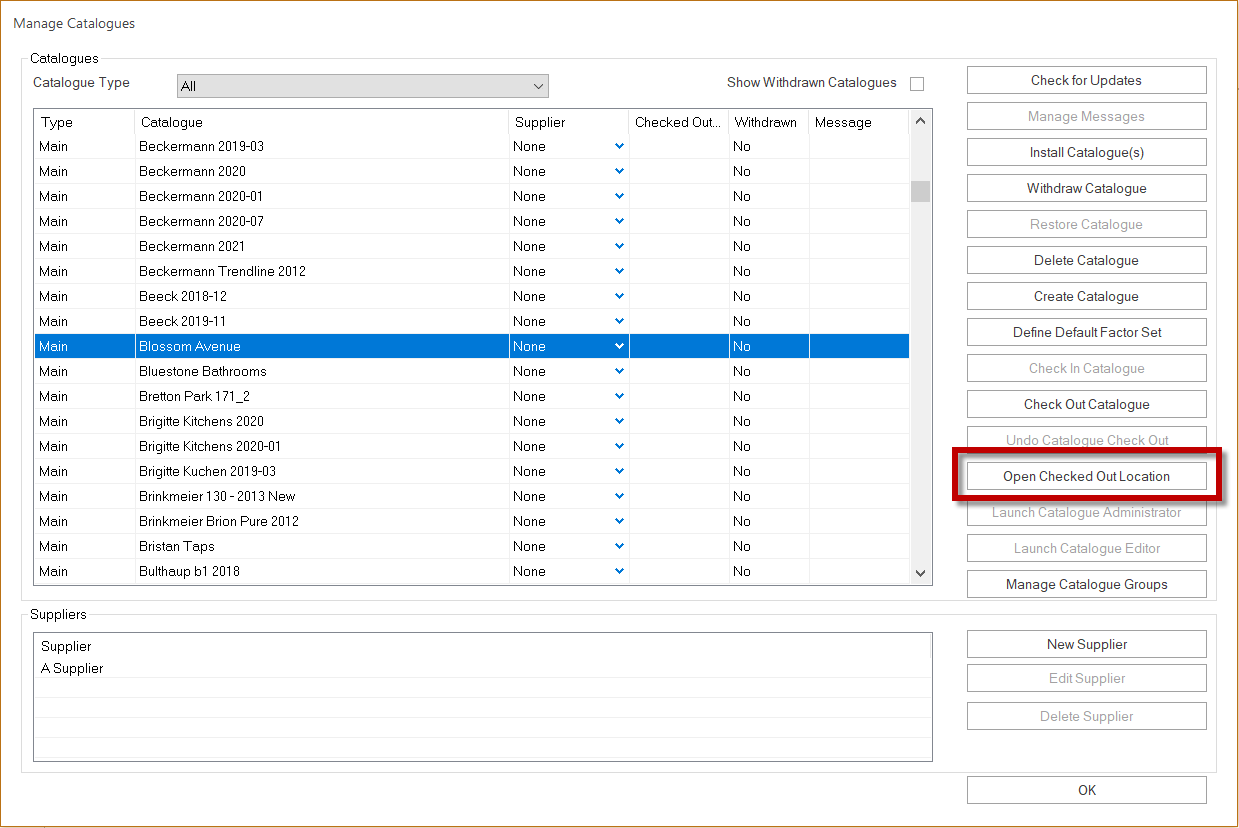Viewport: 1239px width, 828px height.
Task: Click Install Catalogue(s) button
Action: (x=1086, y=152)
